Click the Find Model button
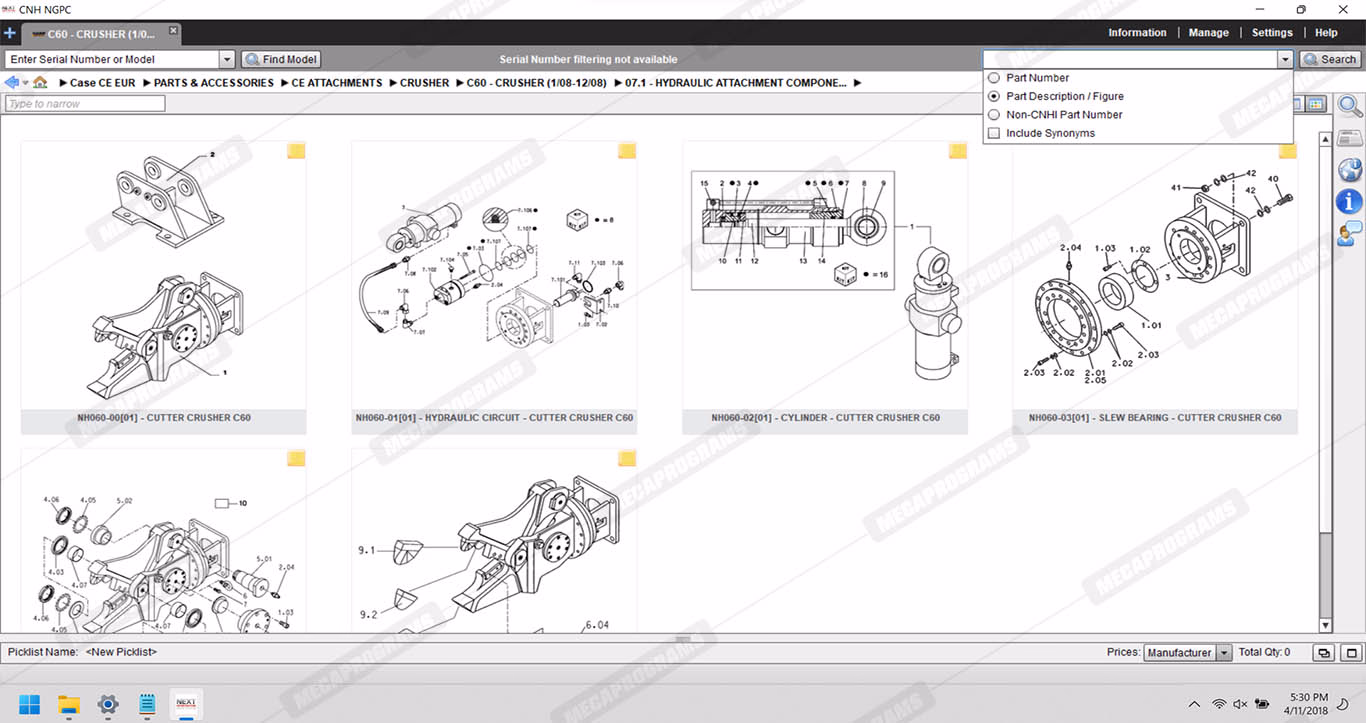The image size is (1366, 723). point(281,60)
